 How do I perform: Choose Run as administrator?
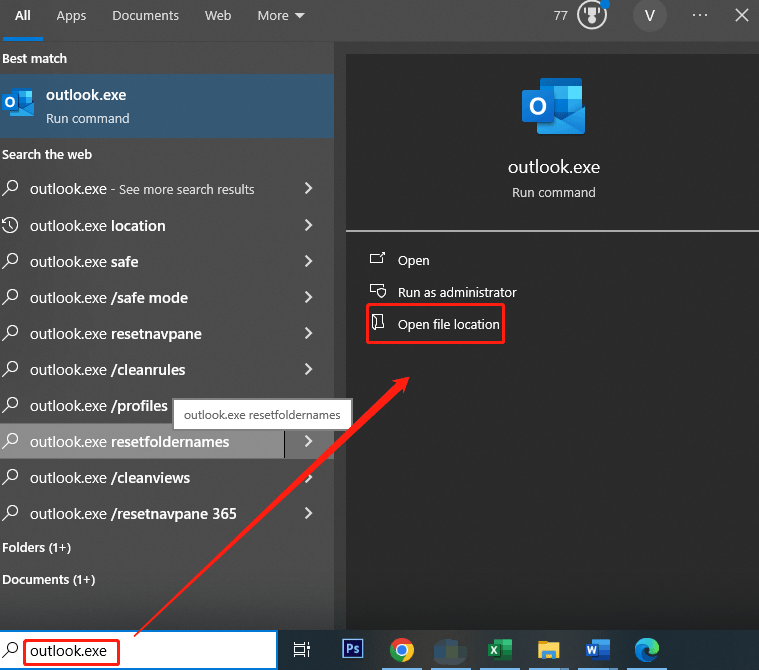457,292
